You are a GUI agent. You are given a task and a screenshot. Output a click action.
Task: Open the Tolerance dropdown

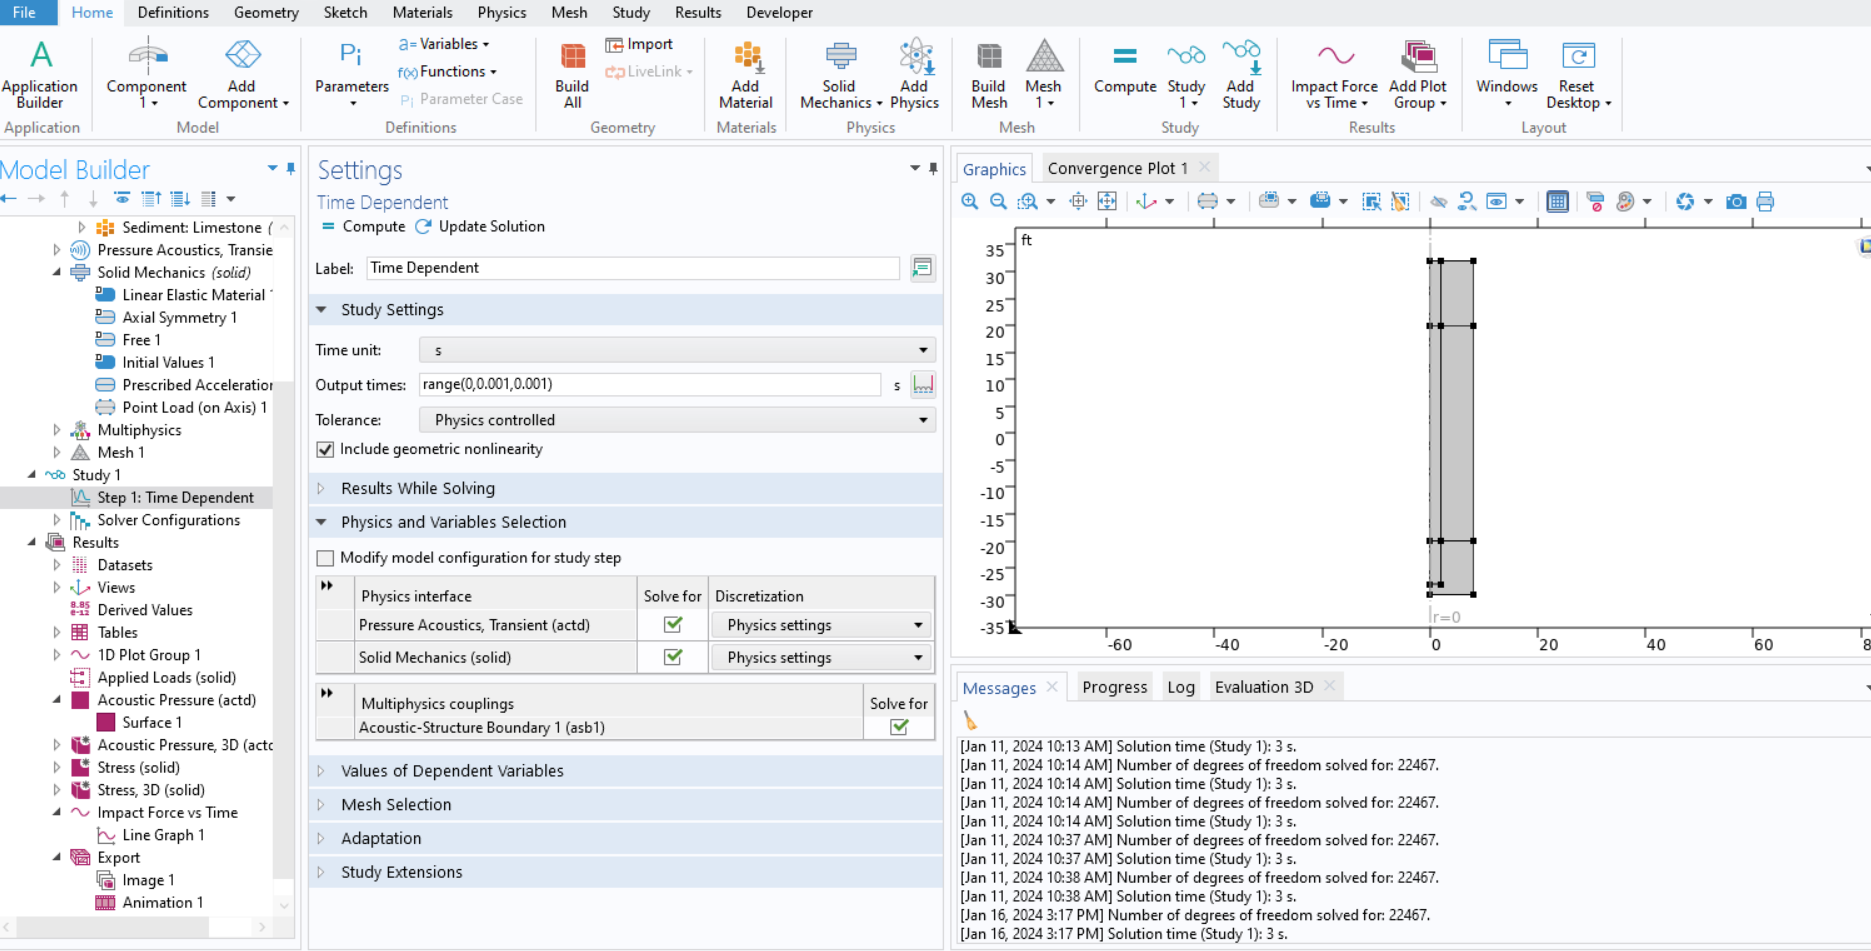[x=677, y=420]
